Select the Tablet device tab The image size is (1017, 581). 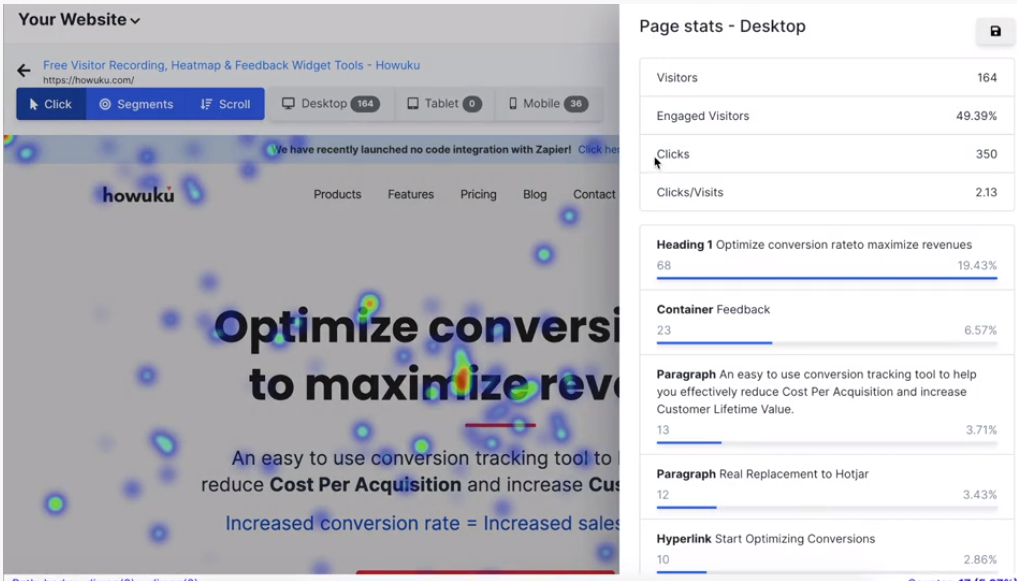[444, 104]
